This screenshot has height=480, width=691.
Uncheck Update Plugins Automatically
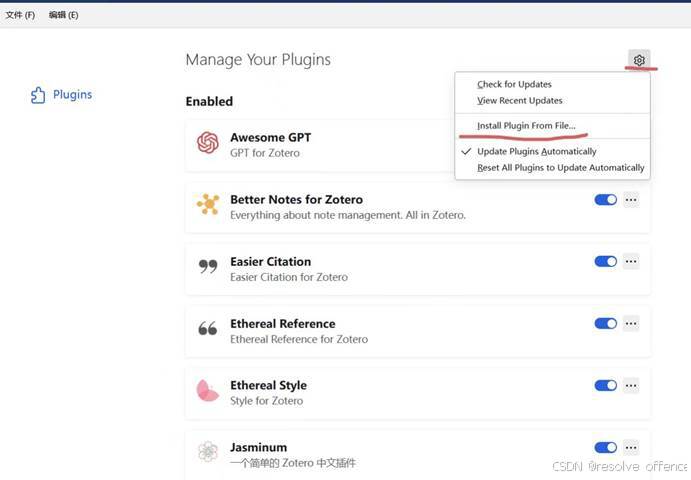click(x=536, y=151)
